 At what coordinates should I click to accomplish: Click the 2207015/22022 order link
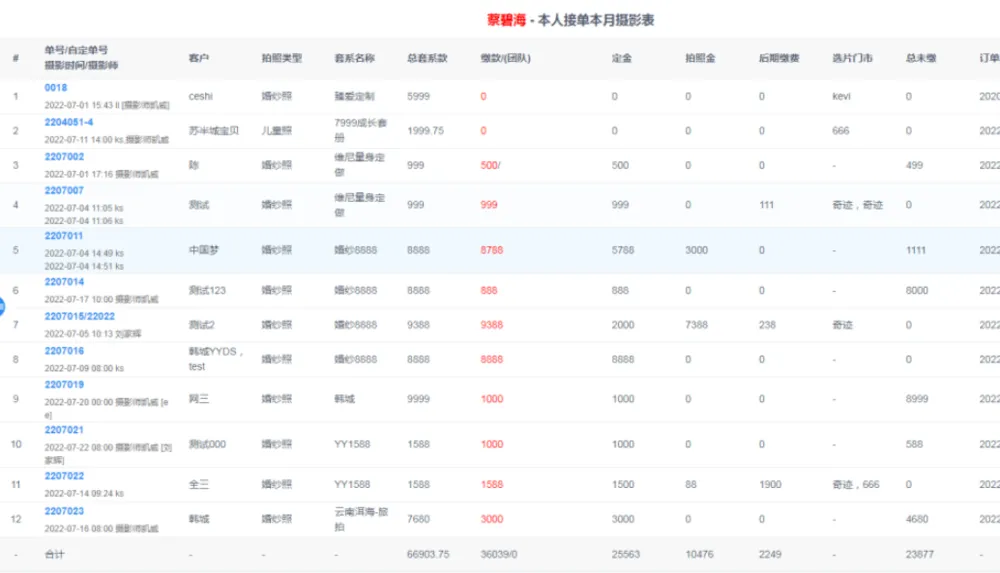79,316
